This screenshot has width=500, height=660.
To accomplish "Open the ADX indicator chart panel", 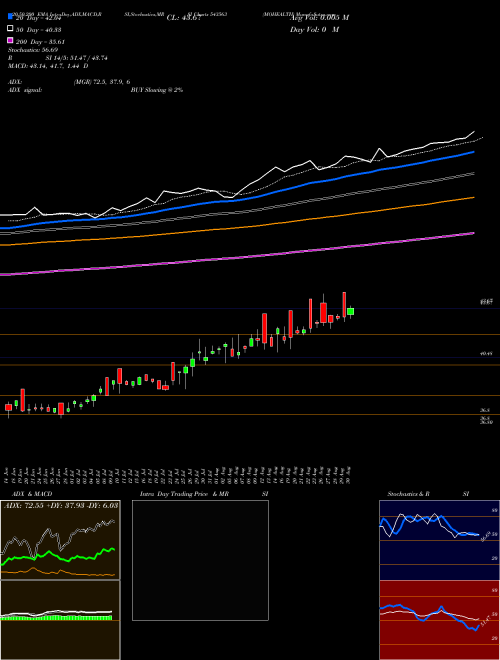I will coord(60,540).
